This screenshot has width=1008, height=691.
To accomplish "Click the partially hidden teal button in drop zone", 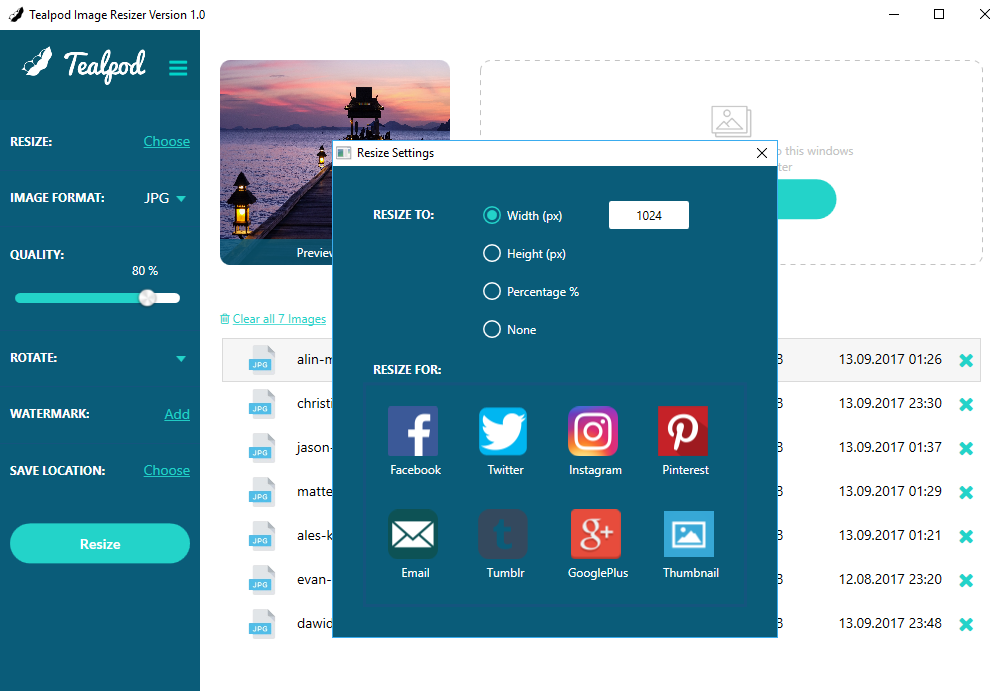I will [x=806, y=199].
